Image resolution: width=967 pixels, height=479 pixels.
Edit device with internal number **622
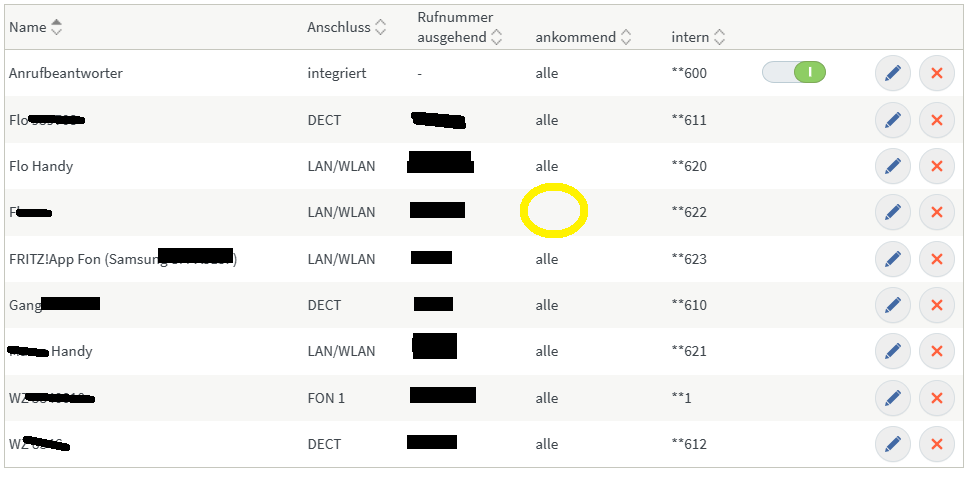tap(892, 212)
